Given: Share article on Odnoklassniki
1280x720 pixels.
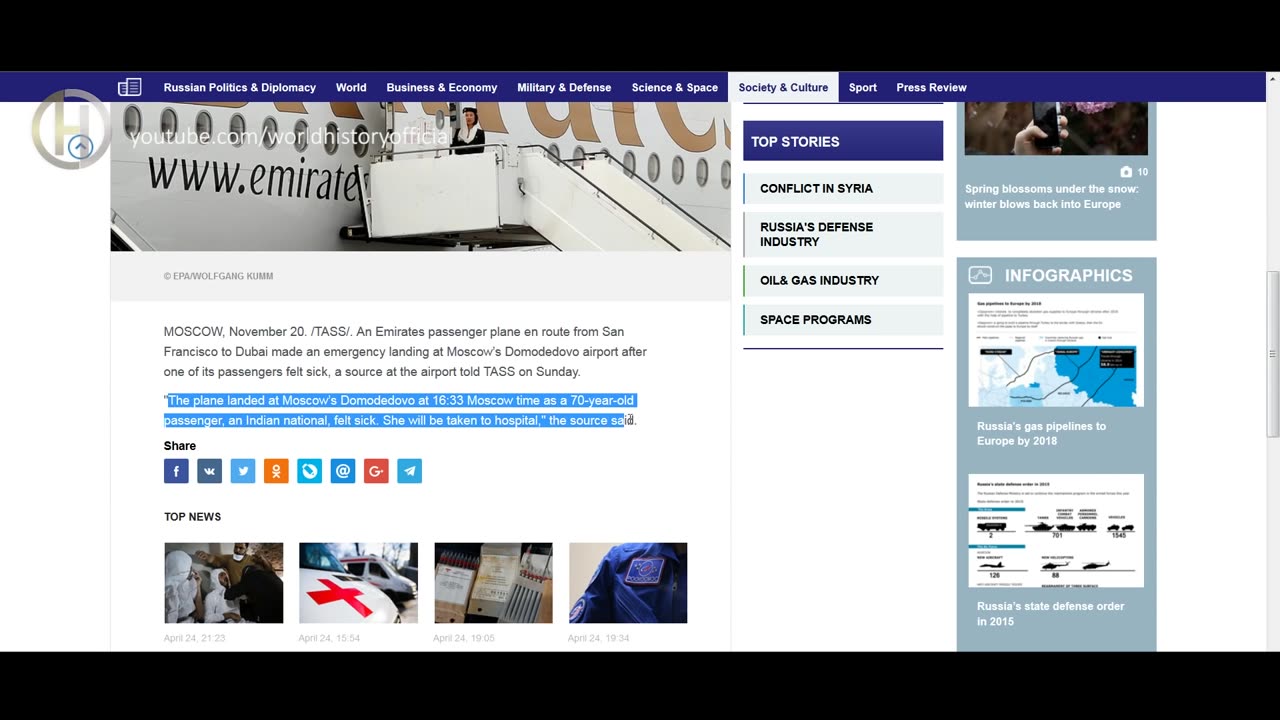Looking at the screenshot, I should [x=276, y=471].
